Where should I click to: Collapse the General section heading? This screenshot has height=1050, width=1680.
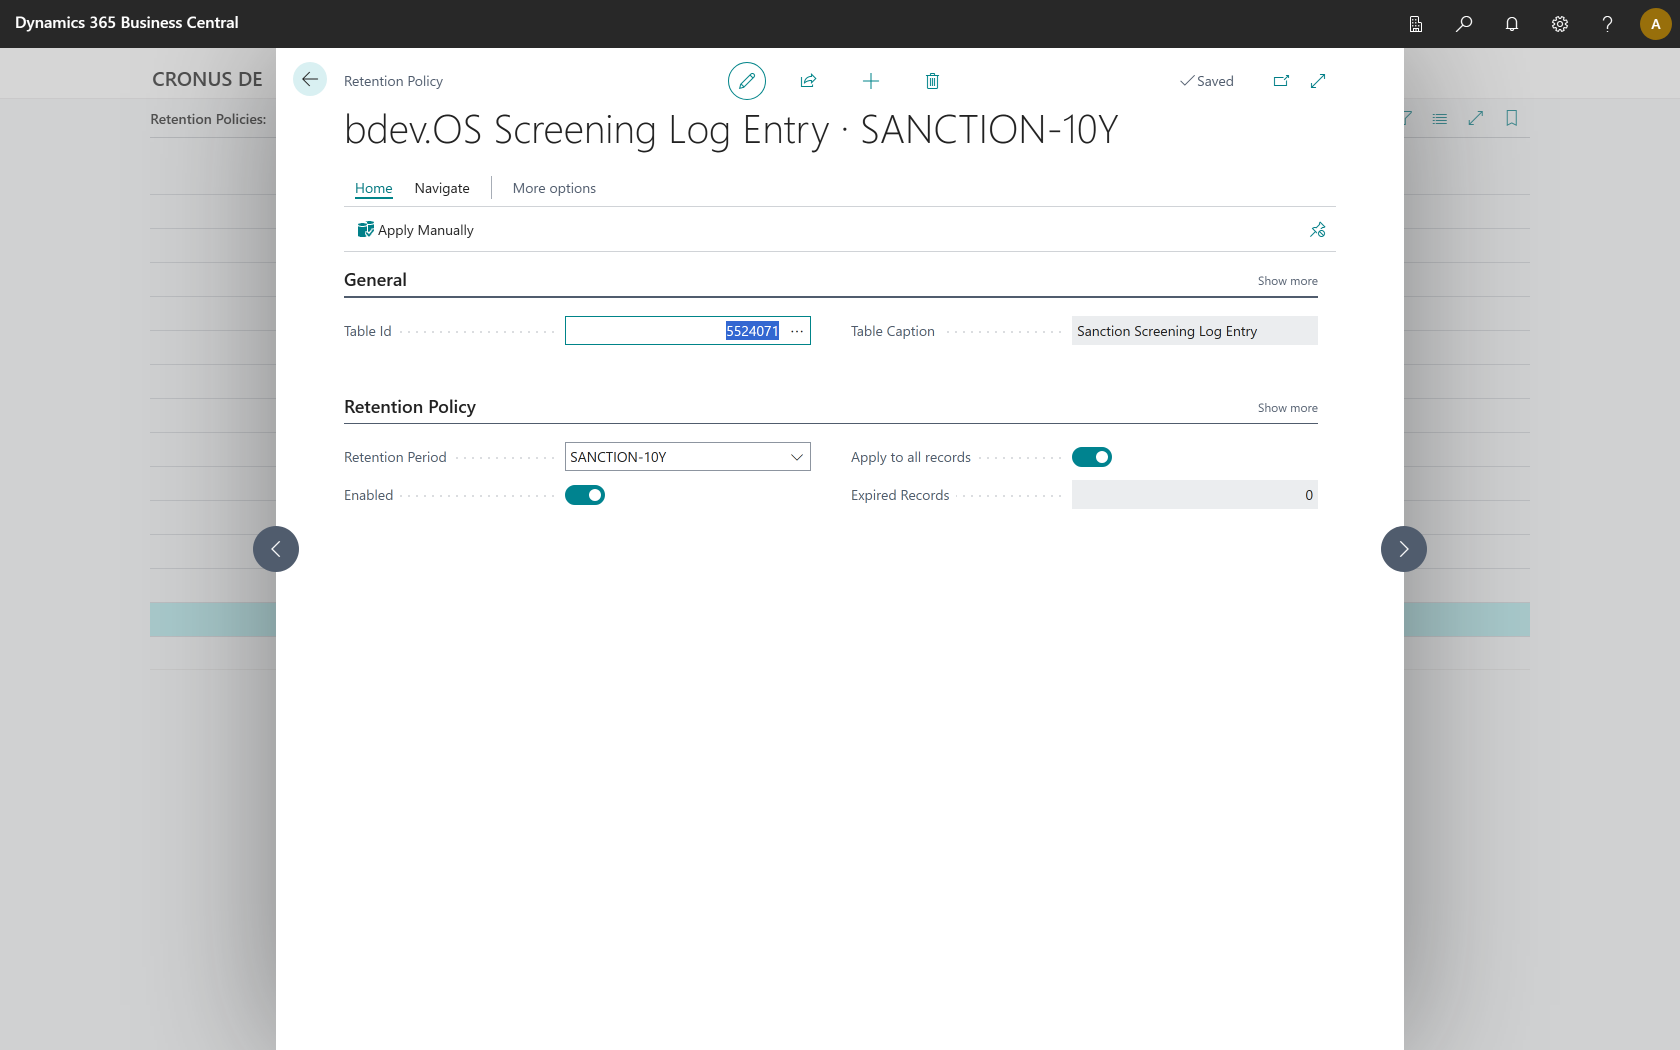click(375, 280)
